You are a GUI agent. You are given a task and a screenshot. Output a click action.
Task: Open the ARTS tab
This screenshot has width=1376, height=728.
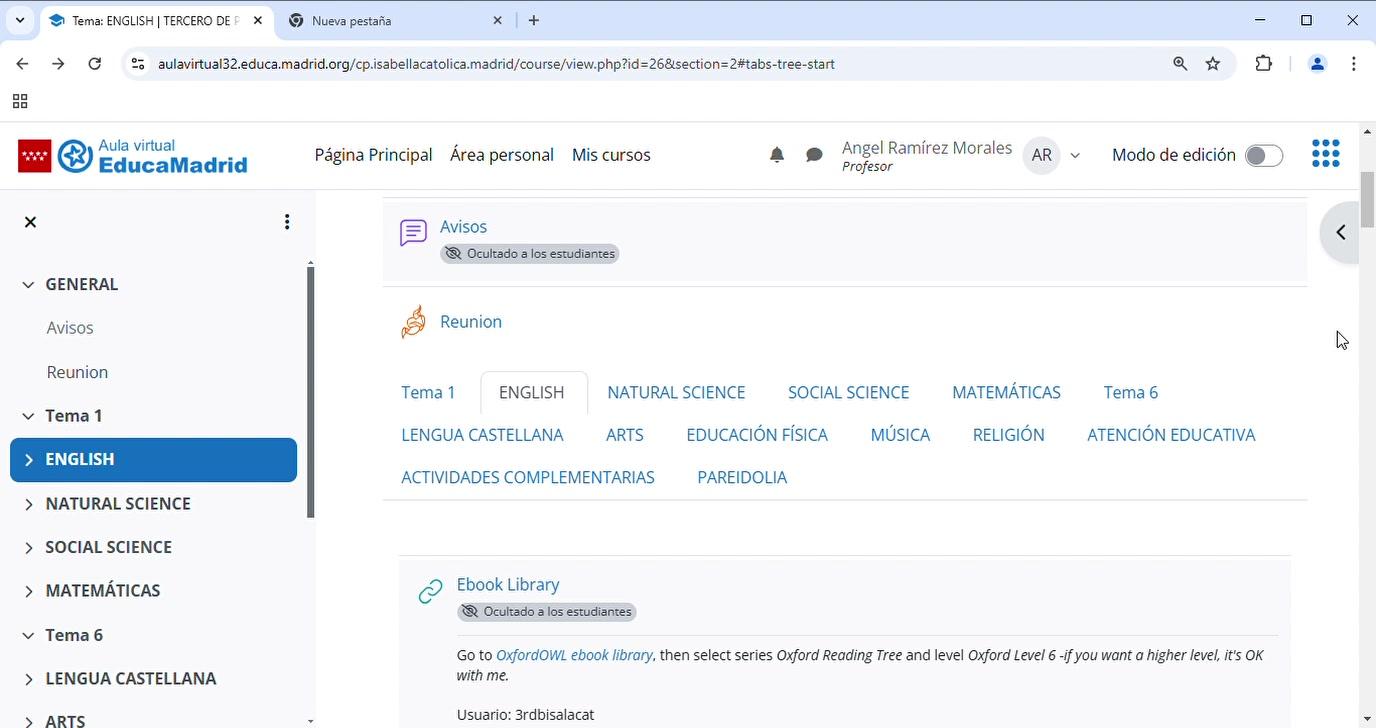click(625, 435)
